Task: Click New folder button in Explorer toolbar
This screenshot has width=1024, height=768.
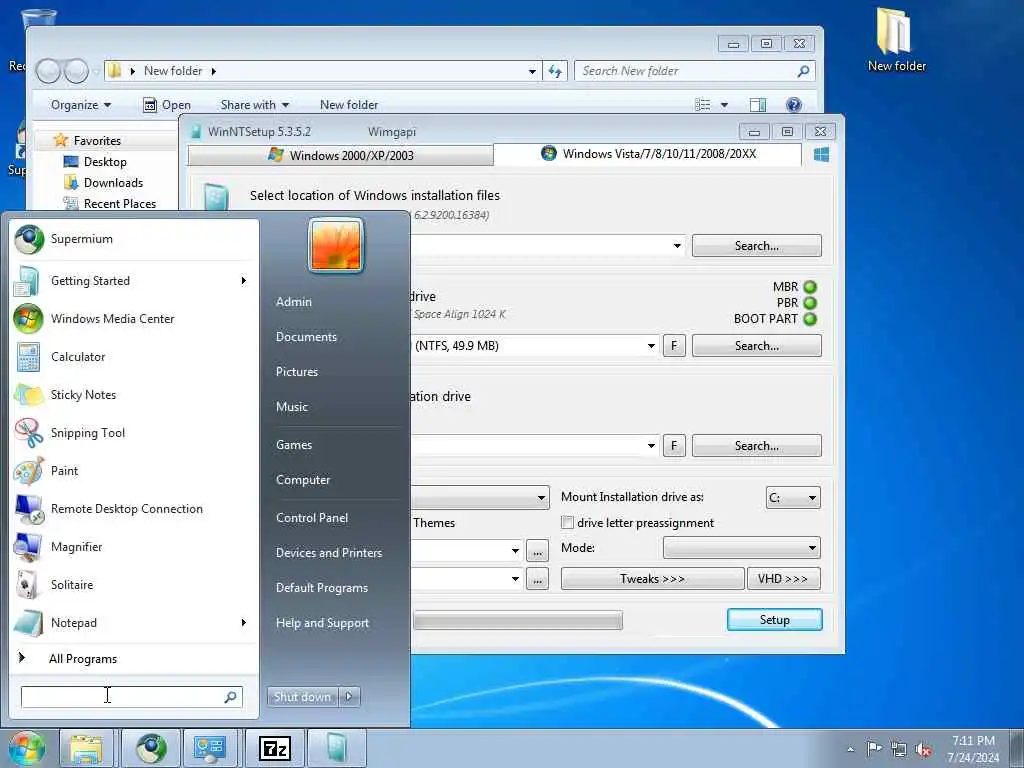Action: click(349, 105)
